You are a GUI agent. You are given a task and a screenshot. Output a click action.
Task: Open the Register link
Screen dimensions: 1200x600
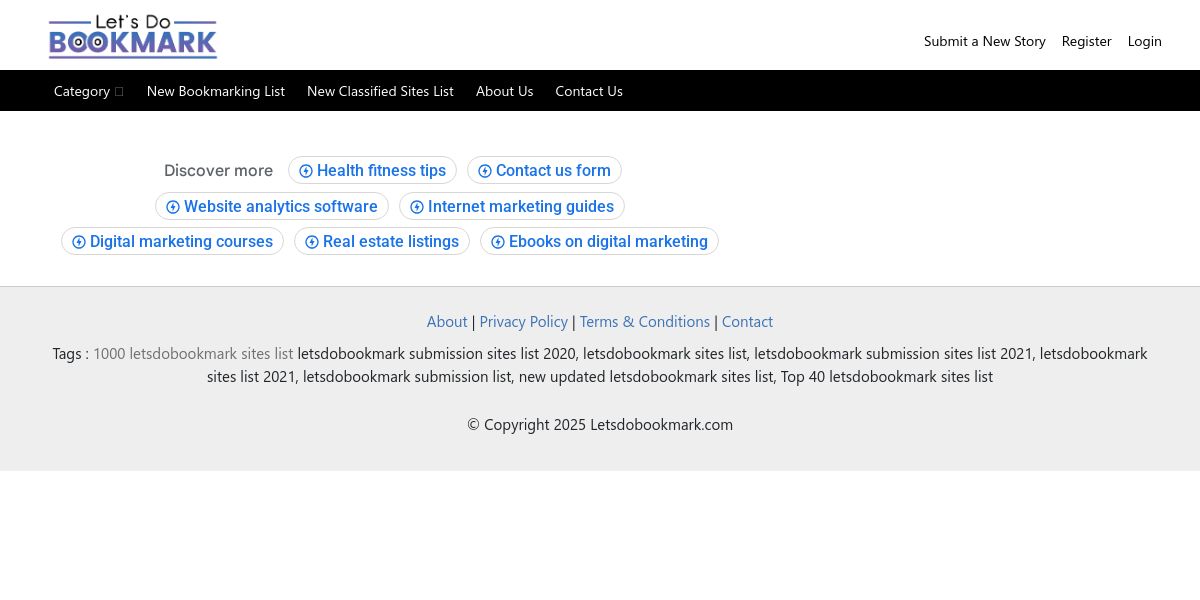1087,41
